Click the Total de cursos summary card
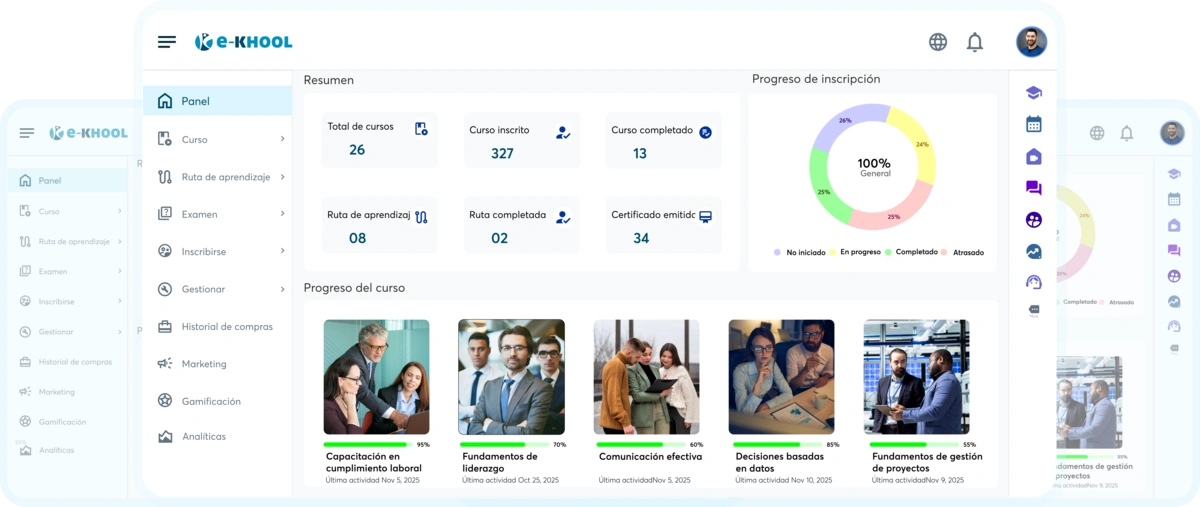 379,138
